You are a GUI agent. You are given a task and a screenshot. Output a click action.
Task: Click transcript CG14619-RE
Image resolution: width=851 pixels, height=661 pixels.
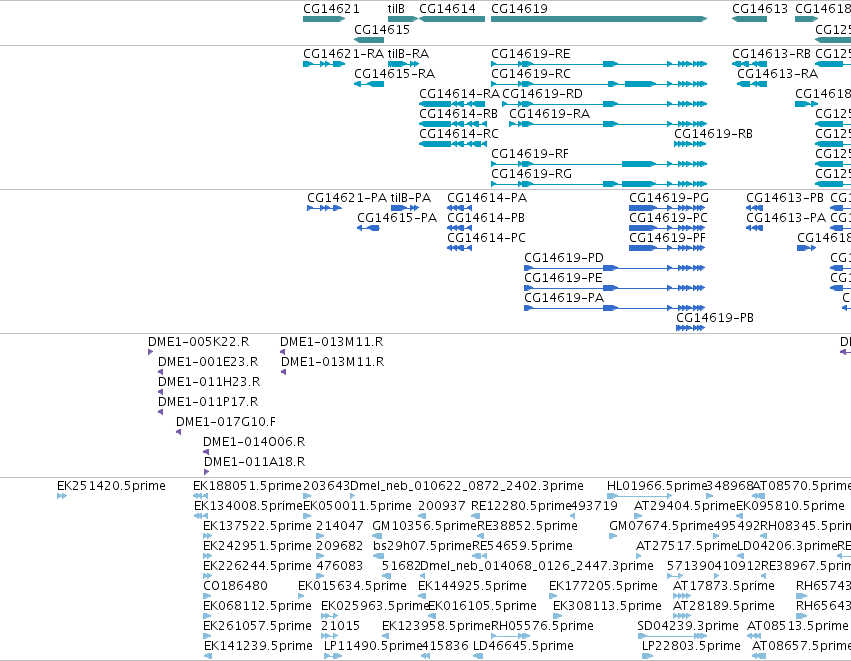coord(599,64)
